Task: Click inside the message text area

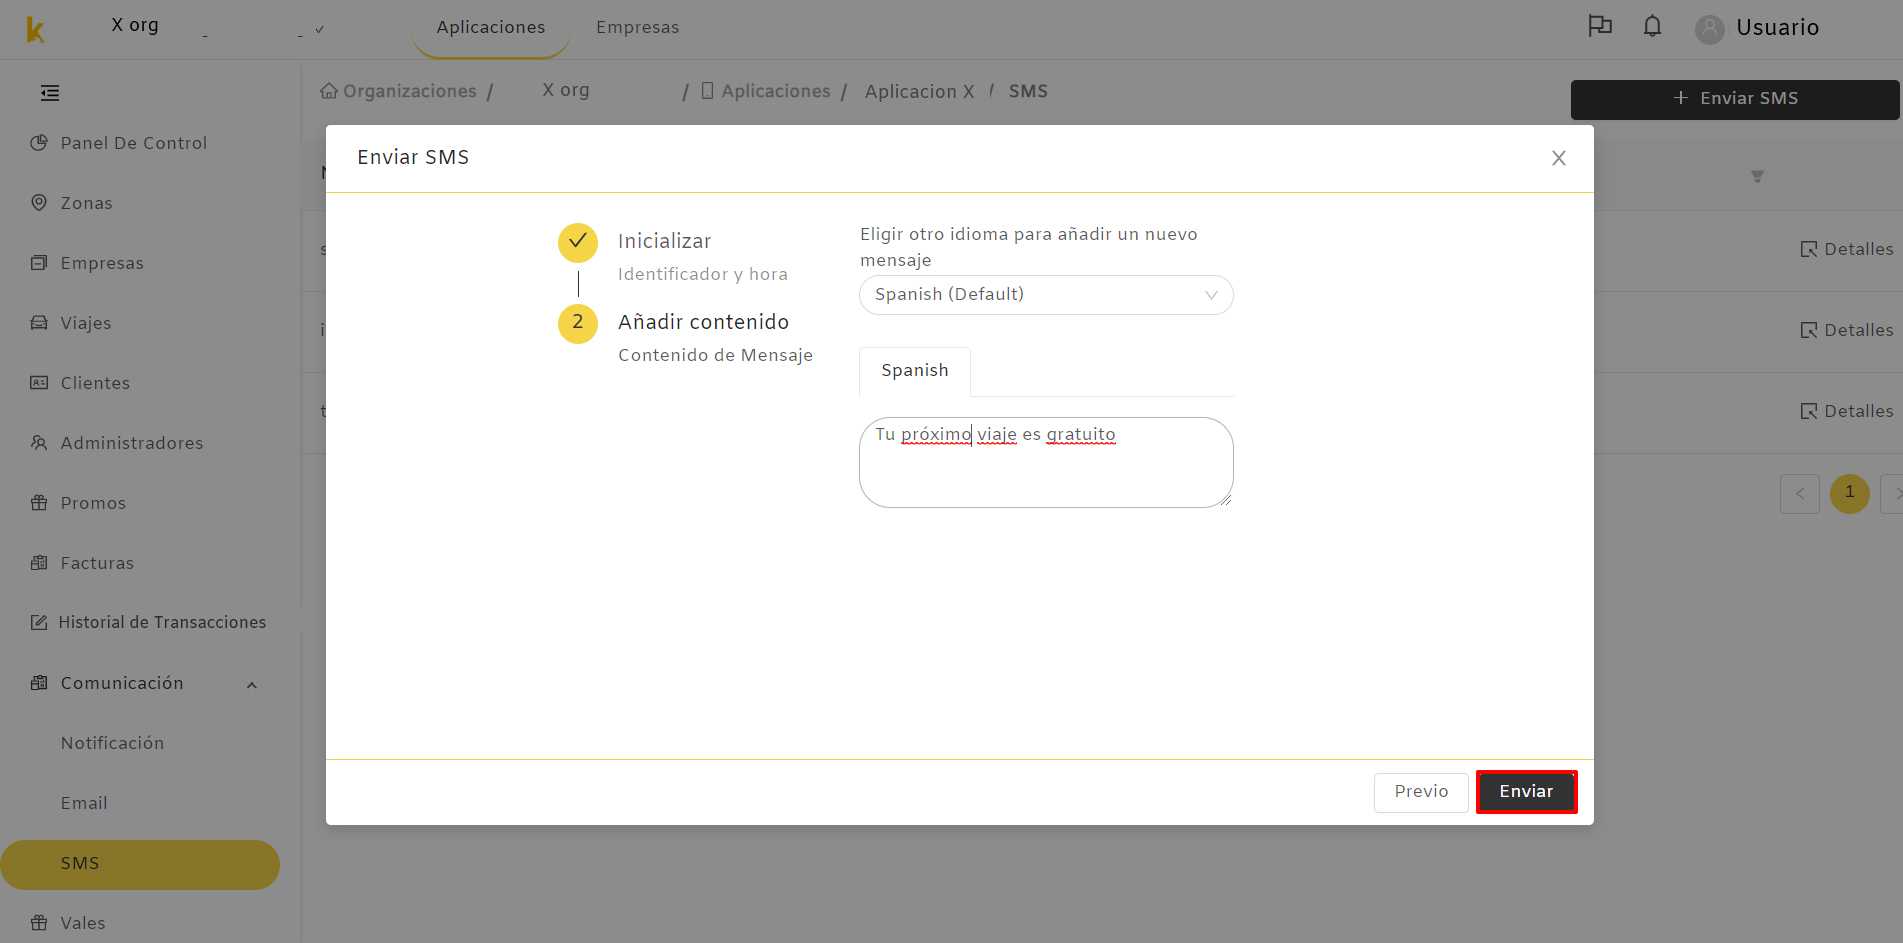Action: coord(1046,463)
